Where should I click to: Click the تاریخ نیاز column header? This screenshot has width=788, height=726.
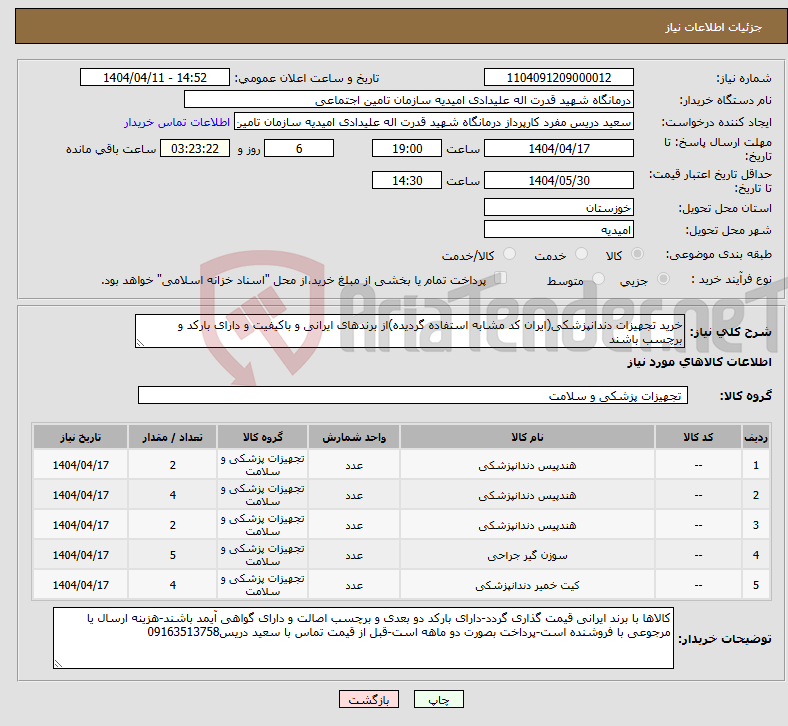point(80,437)
